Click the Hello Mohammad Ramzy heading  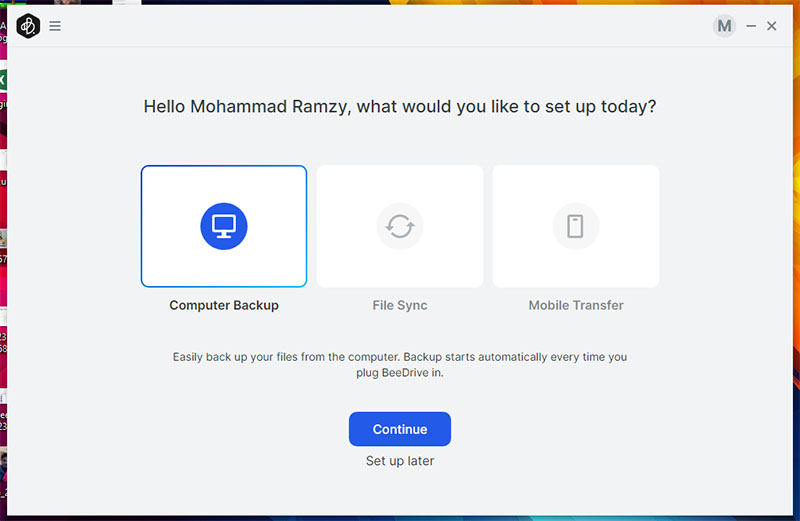point(400,106)
